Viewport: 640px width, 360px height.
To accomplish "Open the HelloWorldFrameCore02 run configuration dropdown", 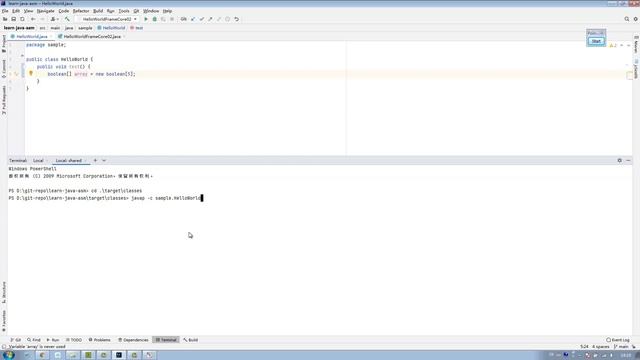I will [x=108, y=19].
